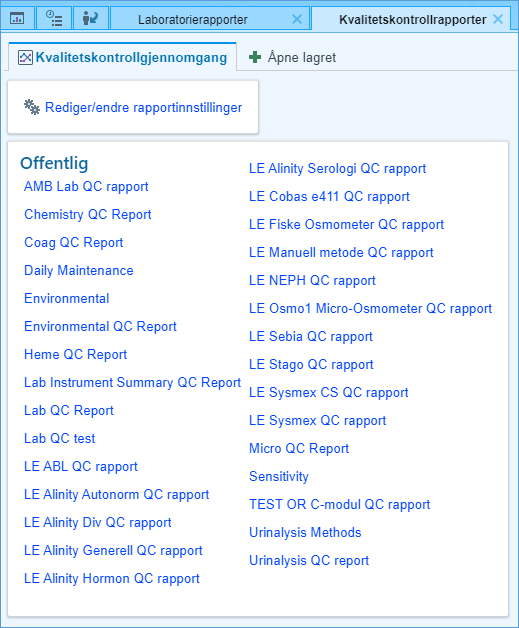Open the AMB Lab QC rapport link
This screenshot has width=519, height=628.
point(86,187)
